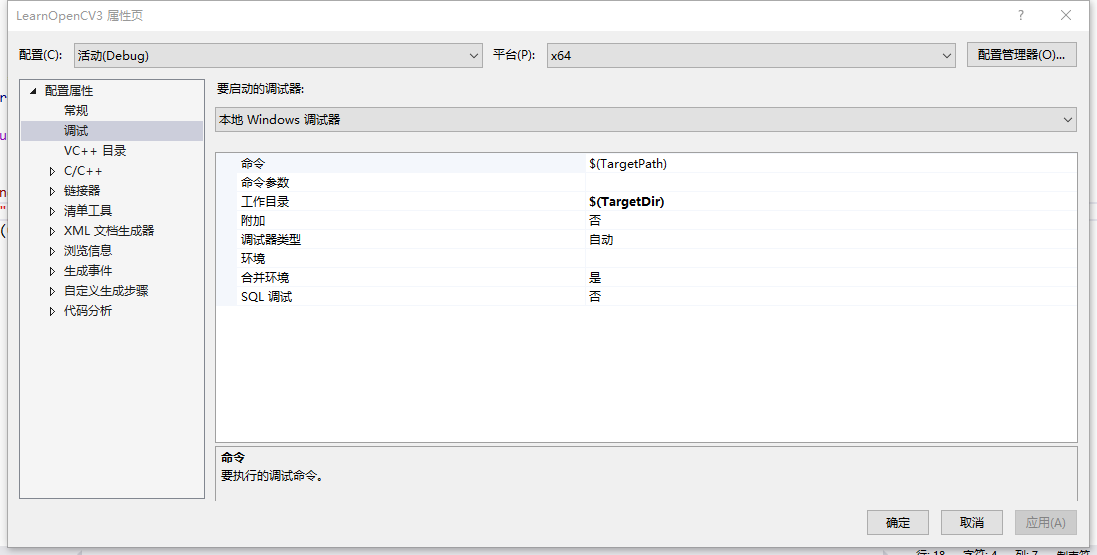Select the 生成事件 tree item label
The width and height of the screenshot is (1097, 555).
coord(88,271)
